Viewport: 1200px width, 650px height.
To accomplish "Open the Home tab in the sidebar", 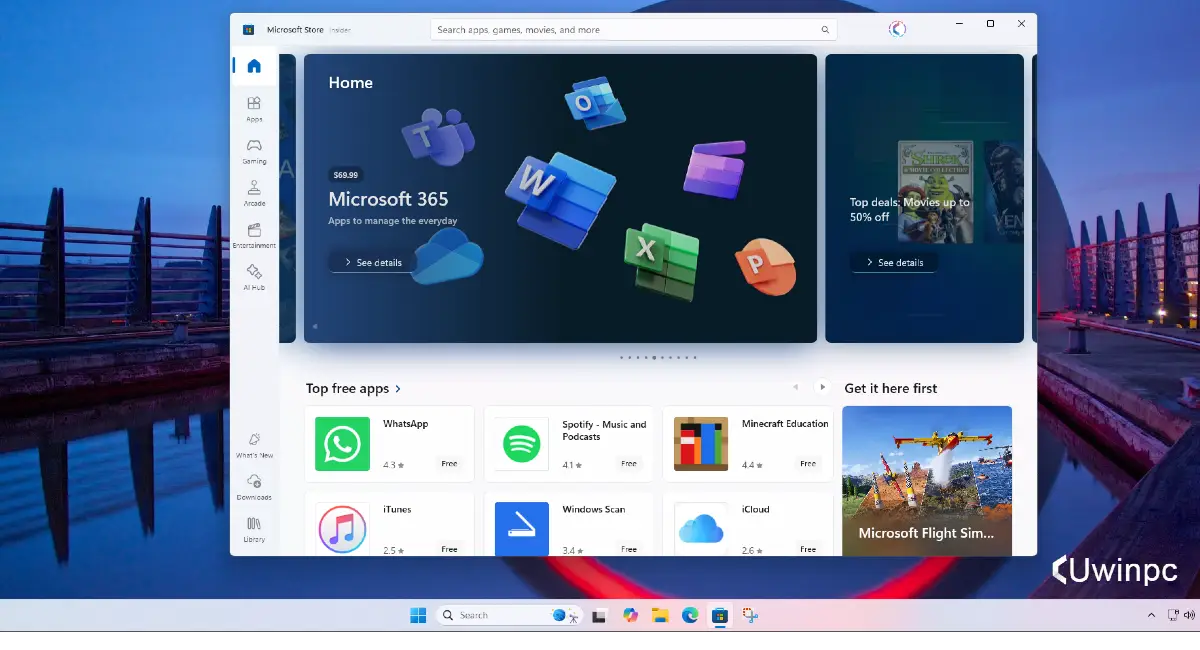I will point(254,66).
